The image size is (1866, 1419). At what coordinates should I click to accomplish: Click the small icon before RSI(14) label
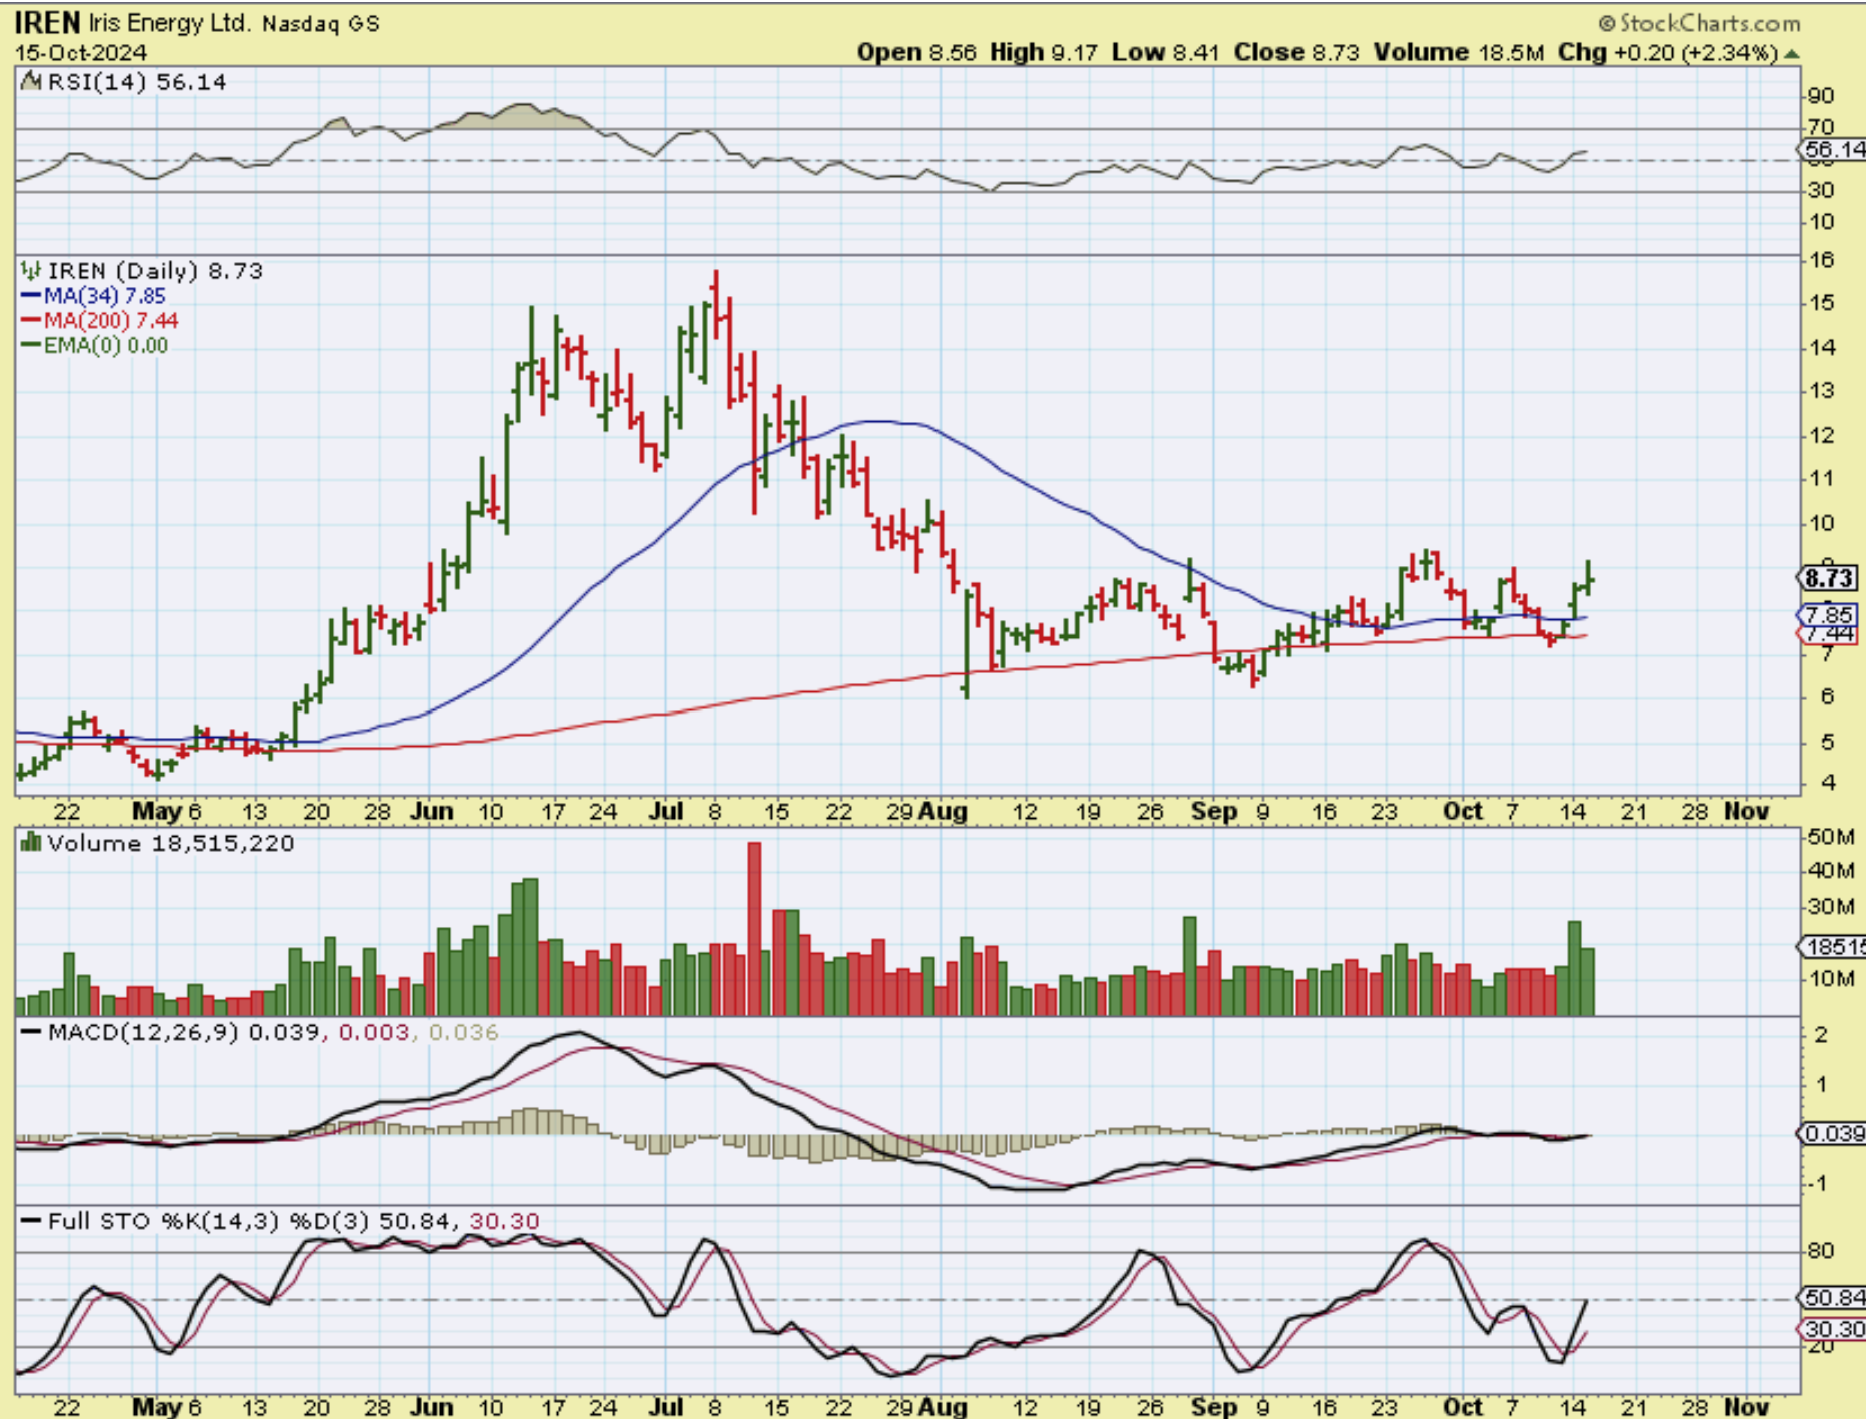[31, 82]
